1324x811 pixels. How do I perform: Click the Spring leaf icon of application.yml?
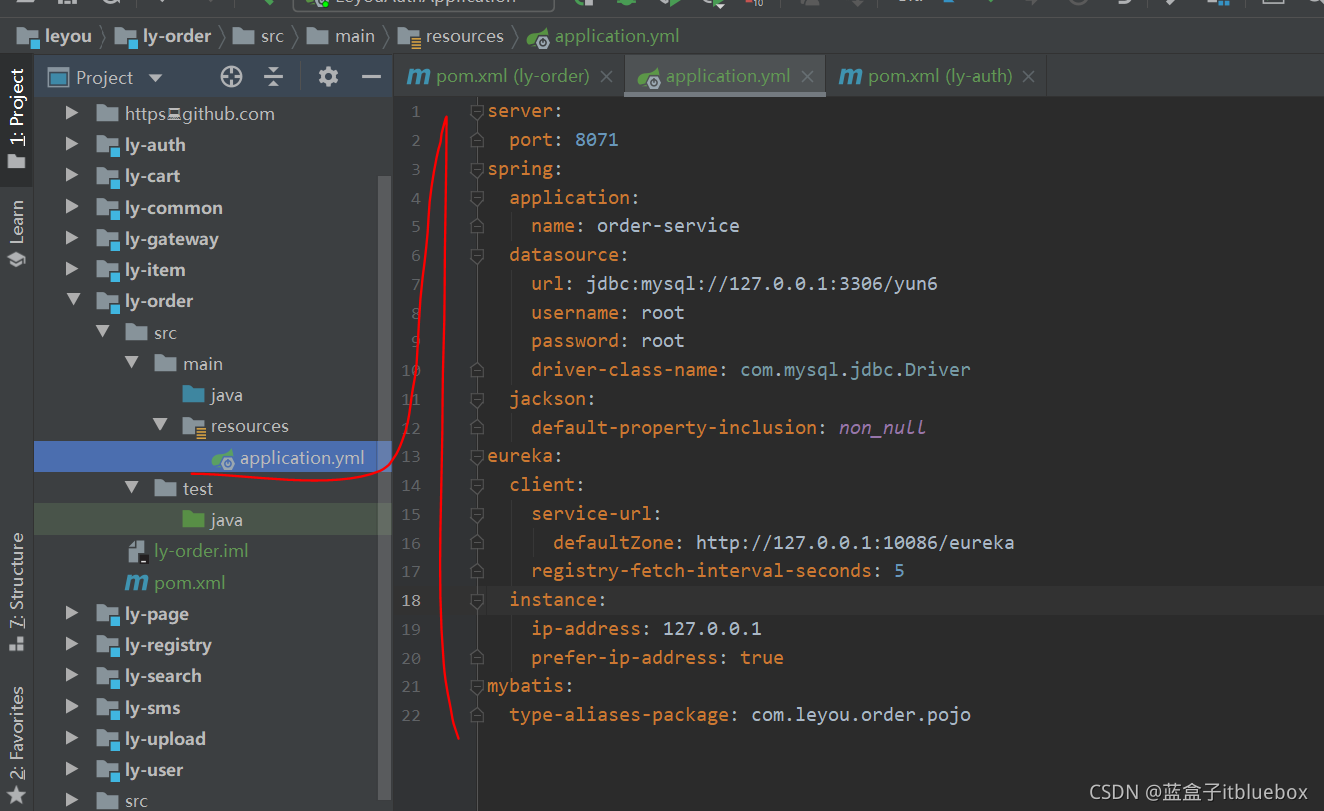pyautogui.click(x=223, y=459)
